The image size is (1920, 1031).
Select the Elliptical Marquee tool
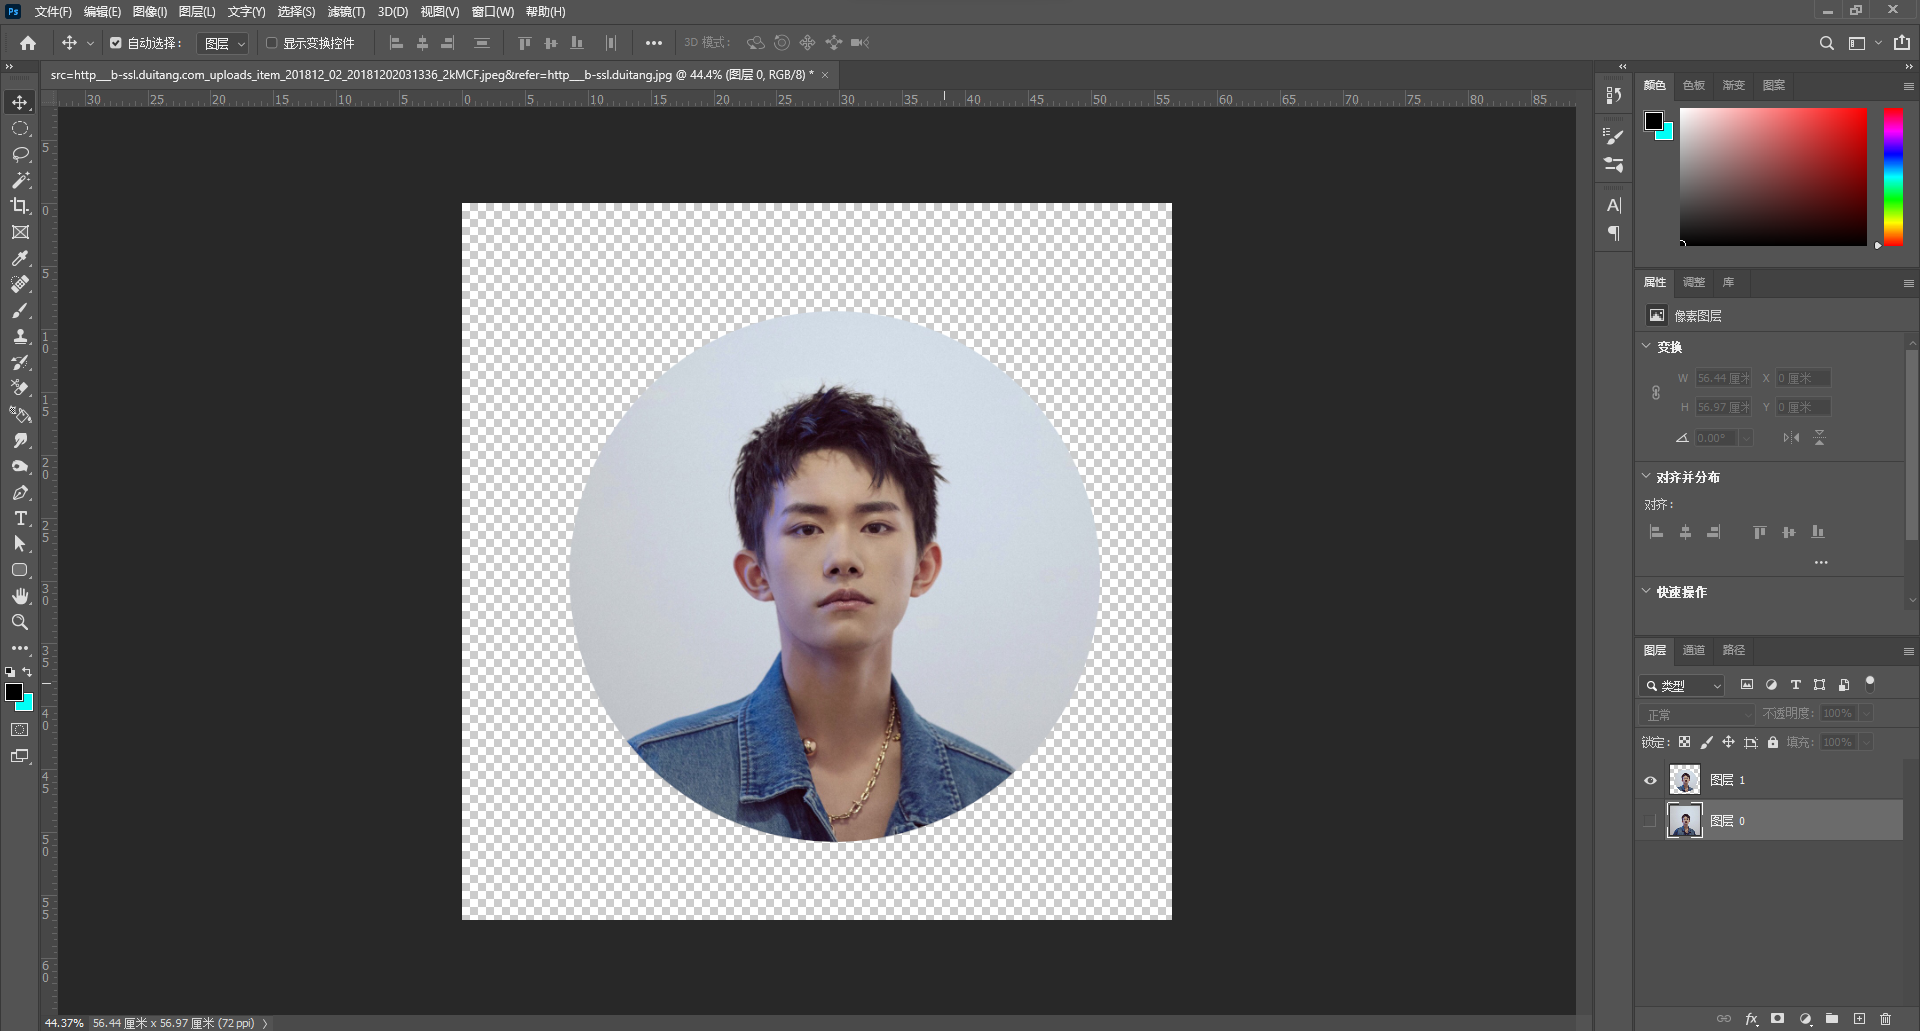point(20,128)
